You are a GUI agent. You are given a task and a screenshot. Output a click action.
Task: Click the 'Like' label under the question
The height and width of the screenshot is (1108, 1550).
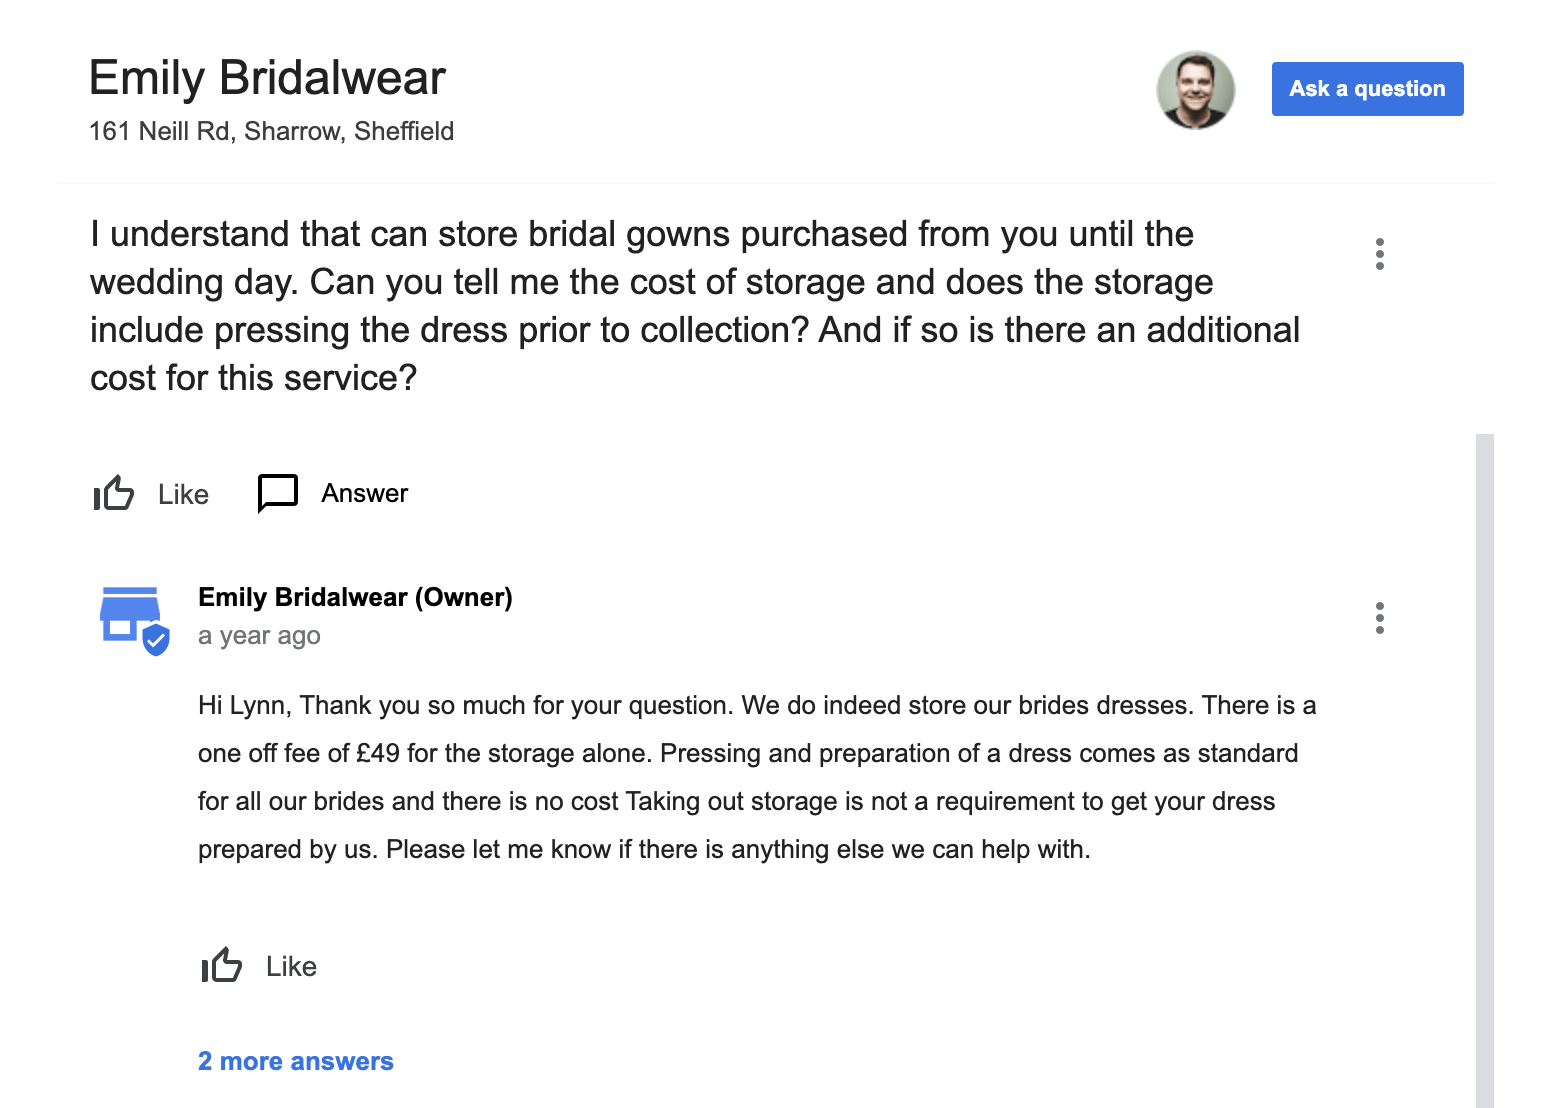pos(183,494)
